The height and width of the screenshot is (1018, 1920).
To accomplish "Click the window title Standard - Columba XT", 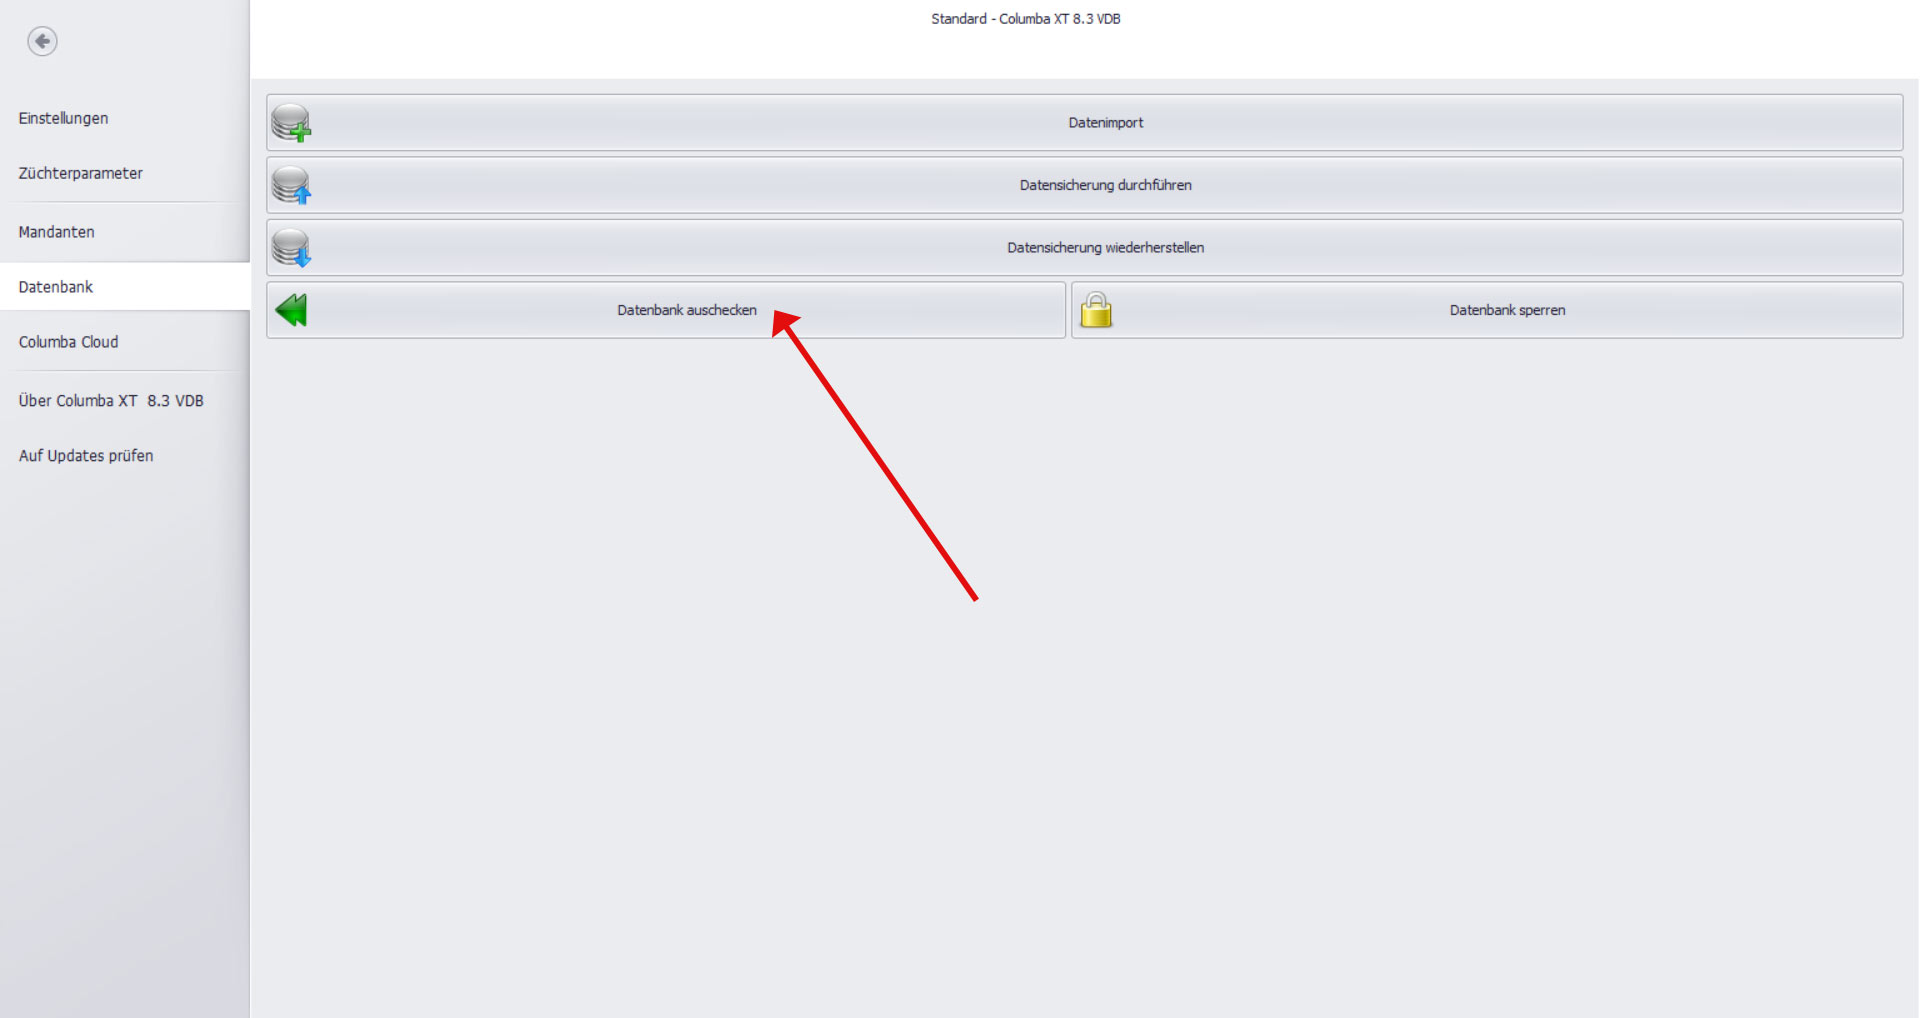I will pyautogui.click(x=1025, y=19).
